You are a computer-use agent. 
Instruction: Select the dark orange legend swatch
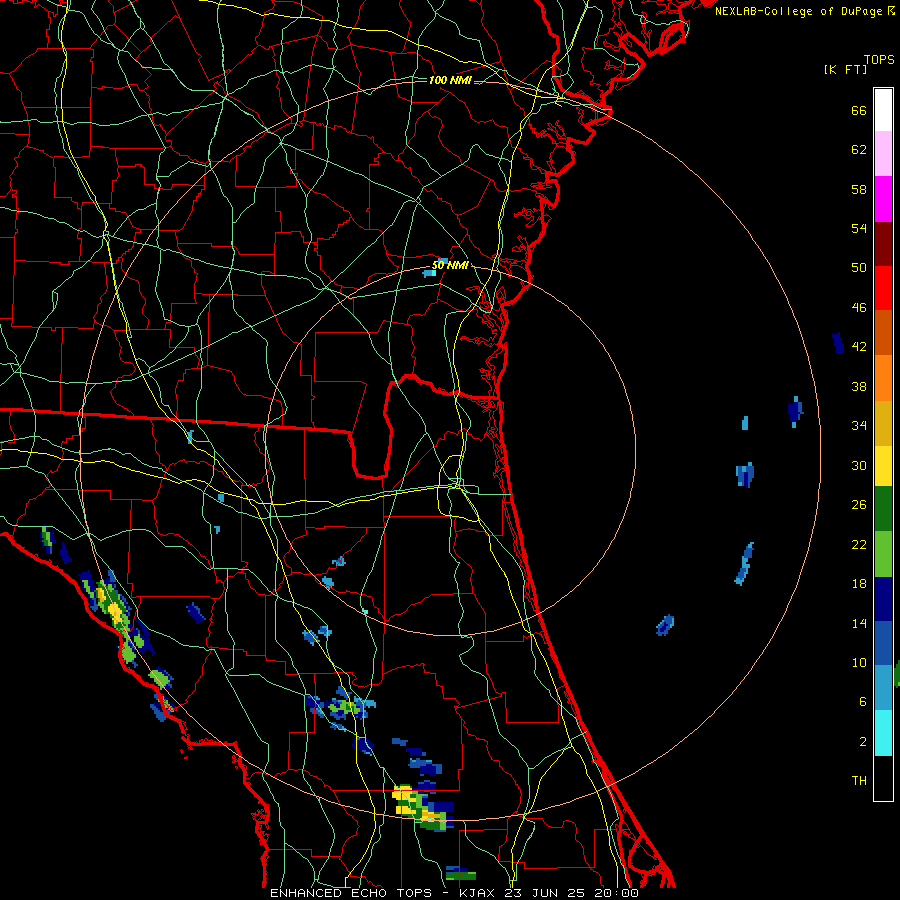pos(883,333)
